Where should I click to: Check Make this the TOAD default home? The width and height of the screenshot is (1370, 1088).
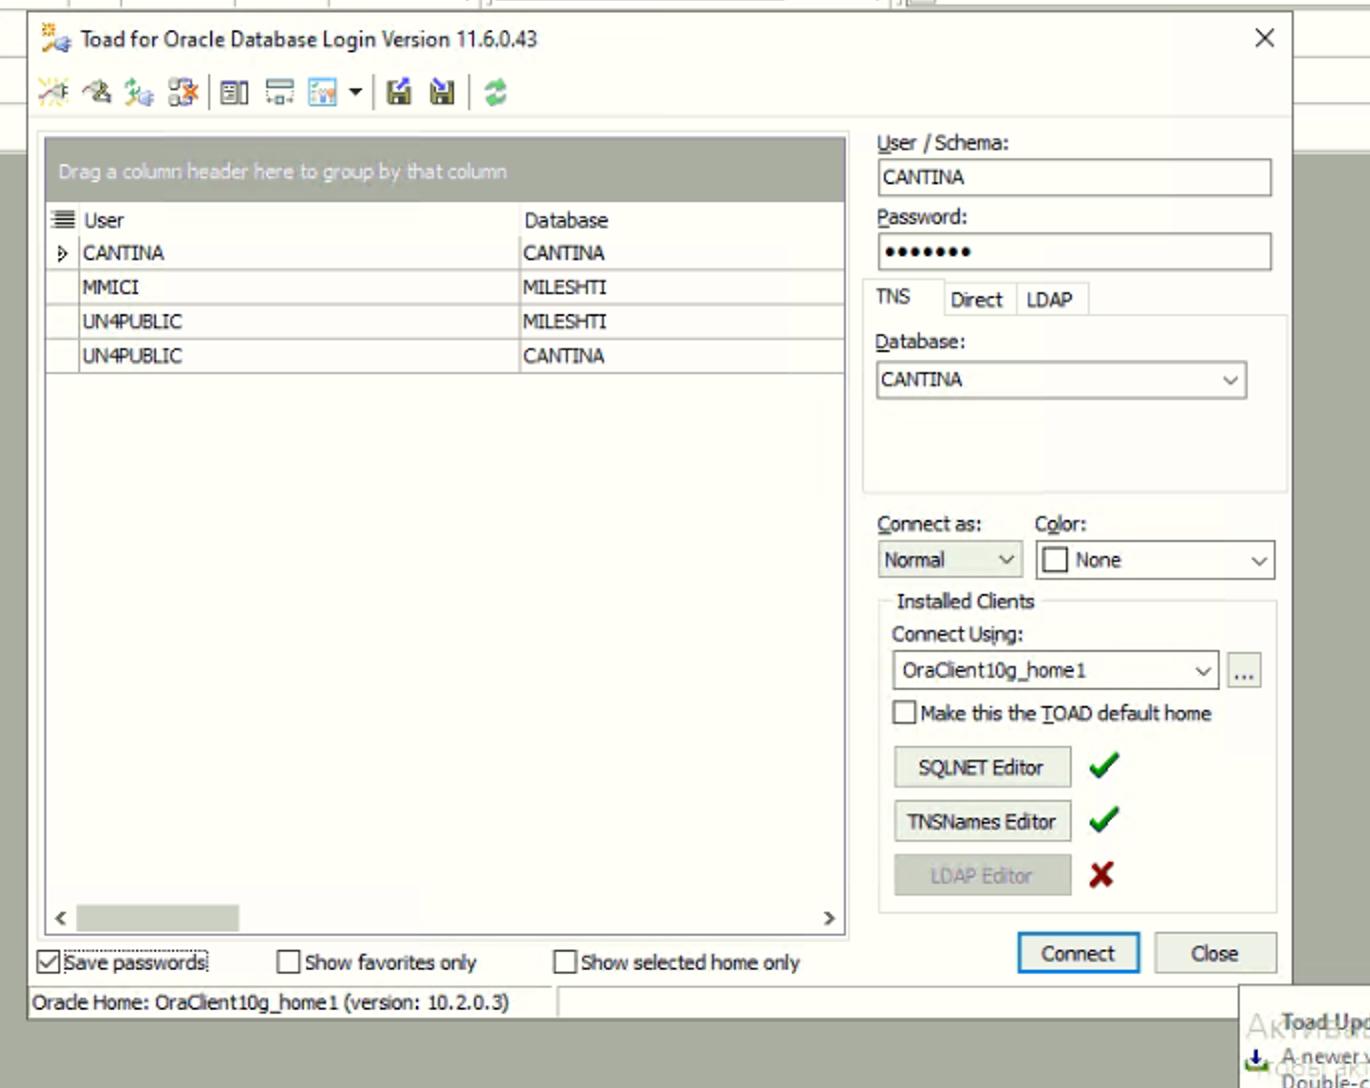pyautogui.click(x=904, y=713)
